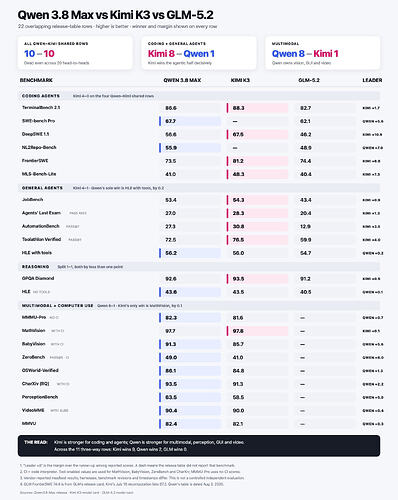This screenshot has height=500, width=398.
Task: Click the QWEN 3.8 MAX column header
Action: [182, 80]
